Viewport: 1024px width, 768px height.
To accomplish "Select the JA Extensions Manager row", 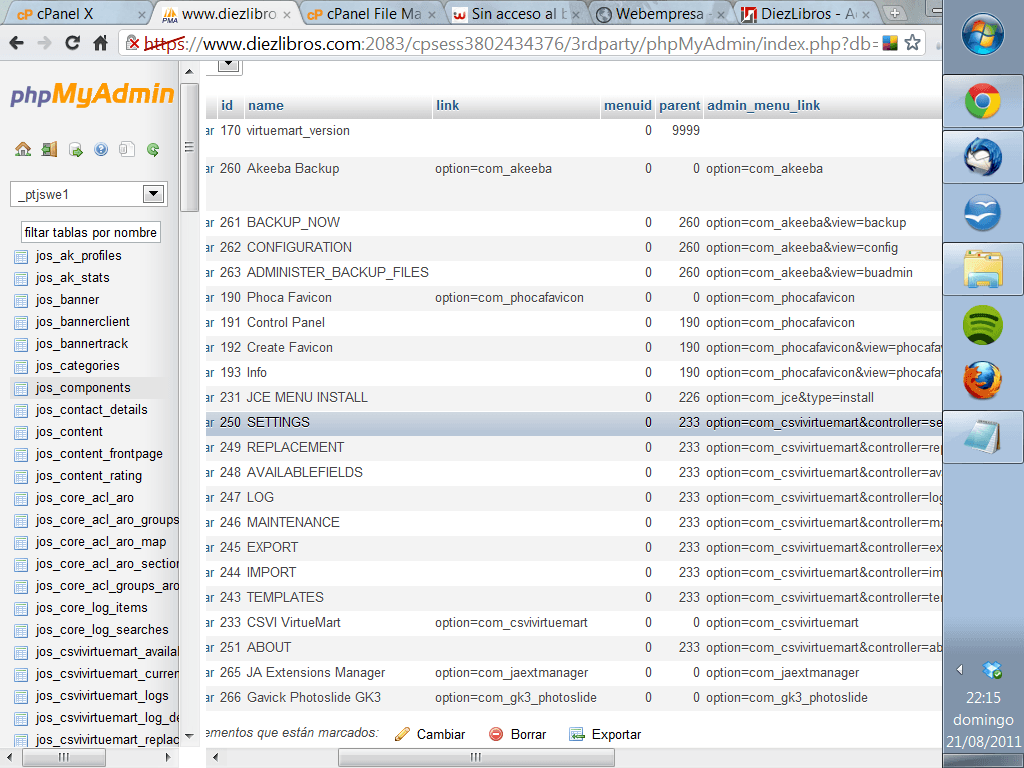I will [573, 673].
